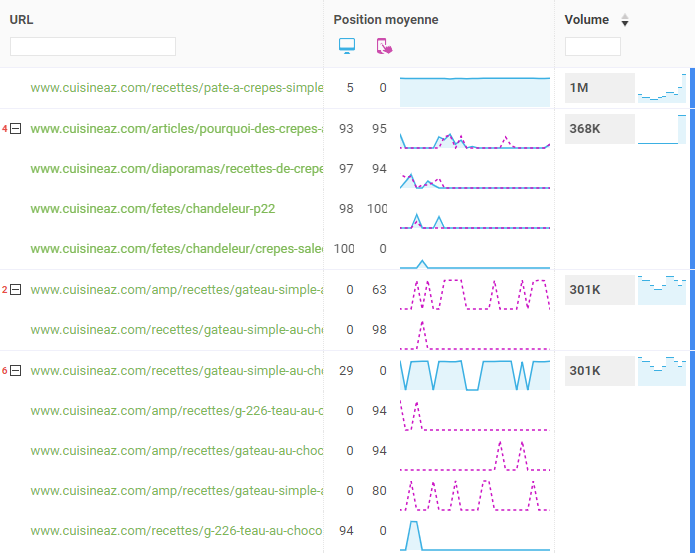Click the position chart for recettes/g-226-teau-au-choco

475,536
